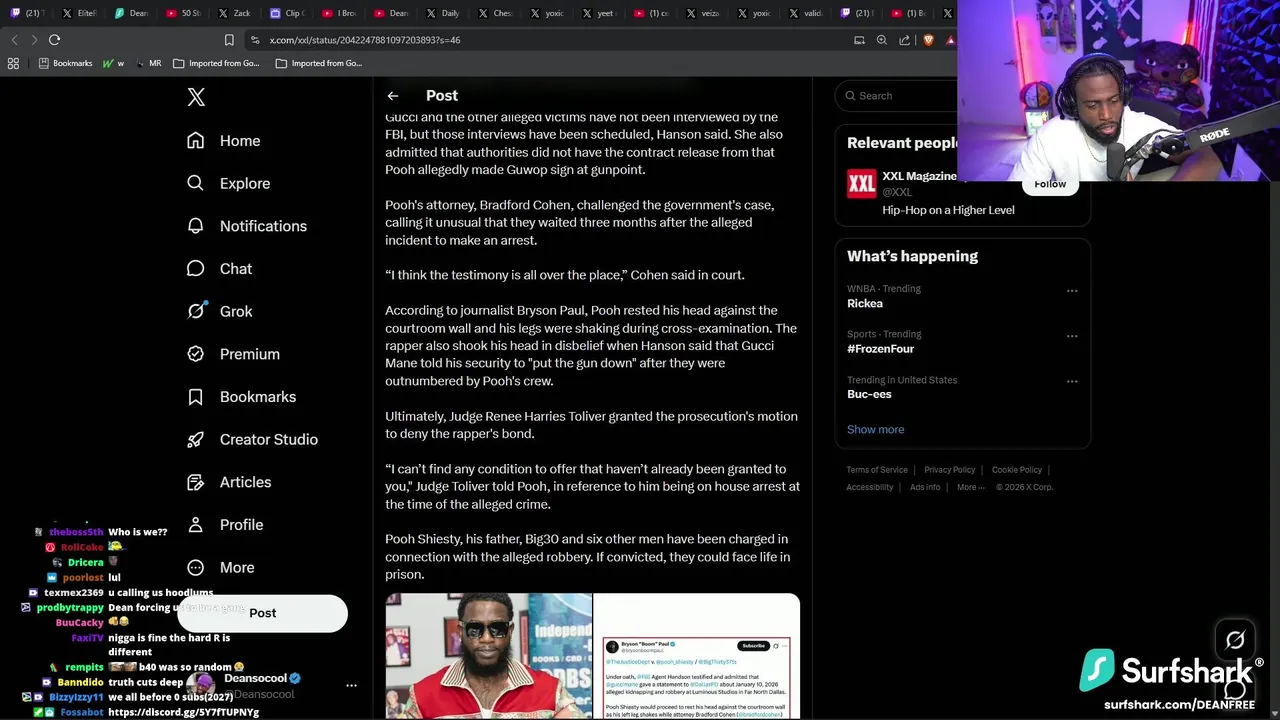Viewport: 1280px width, 720px height.
Task: Switch to the first Twitch (21) tab
Action: (x=28, y=13)
